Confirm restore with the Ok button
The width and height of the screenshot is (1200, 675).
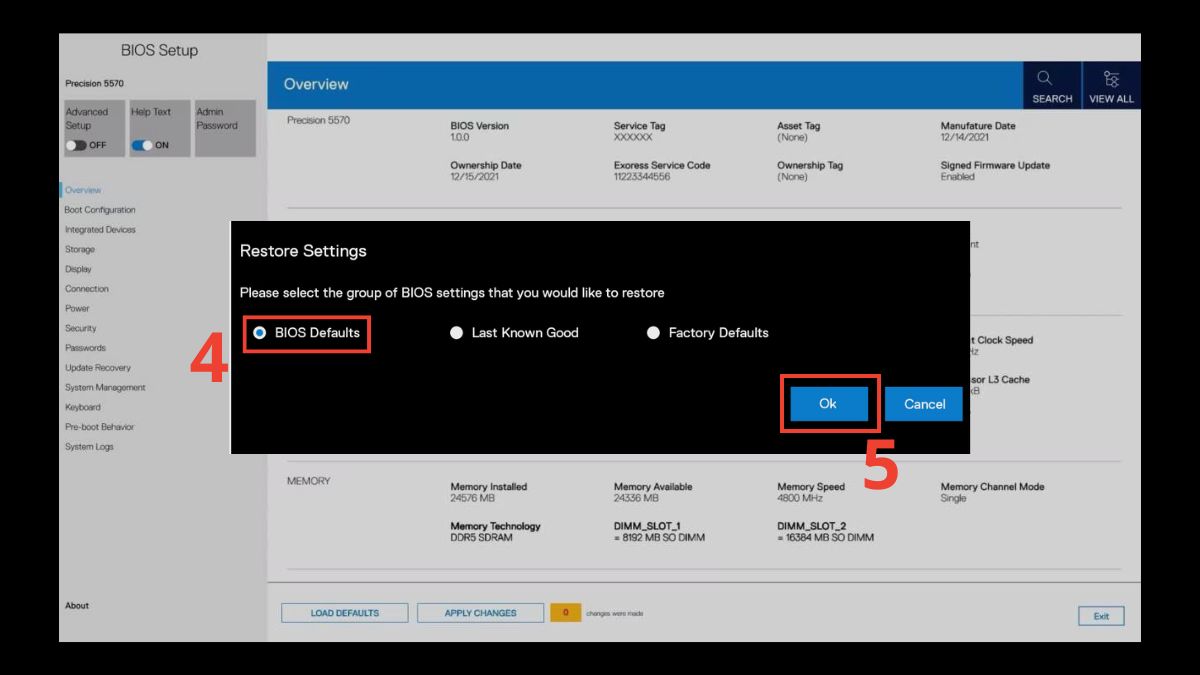(x=827, y=404)
